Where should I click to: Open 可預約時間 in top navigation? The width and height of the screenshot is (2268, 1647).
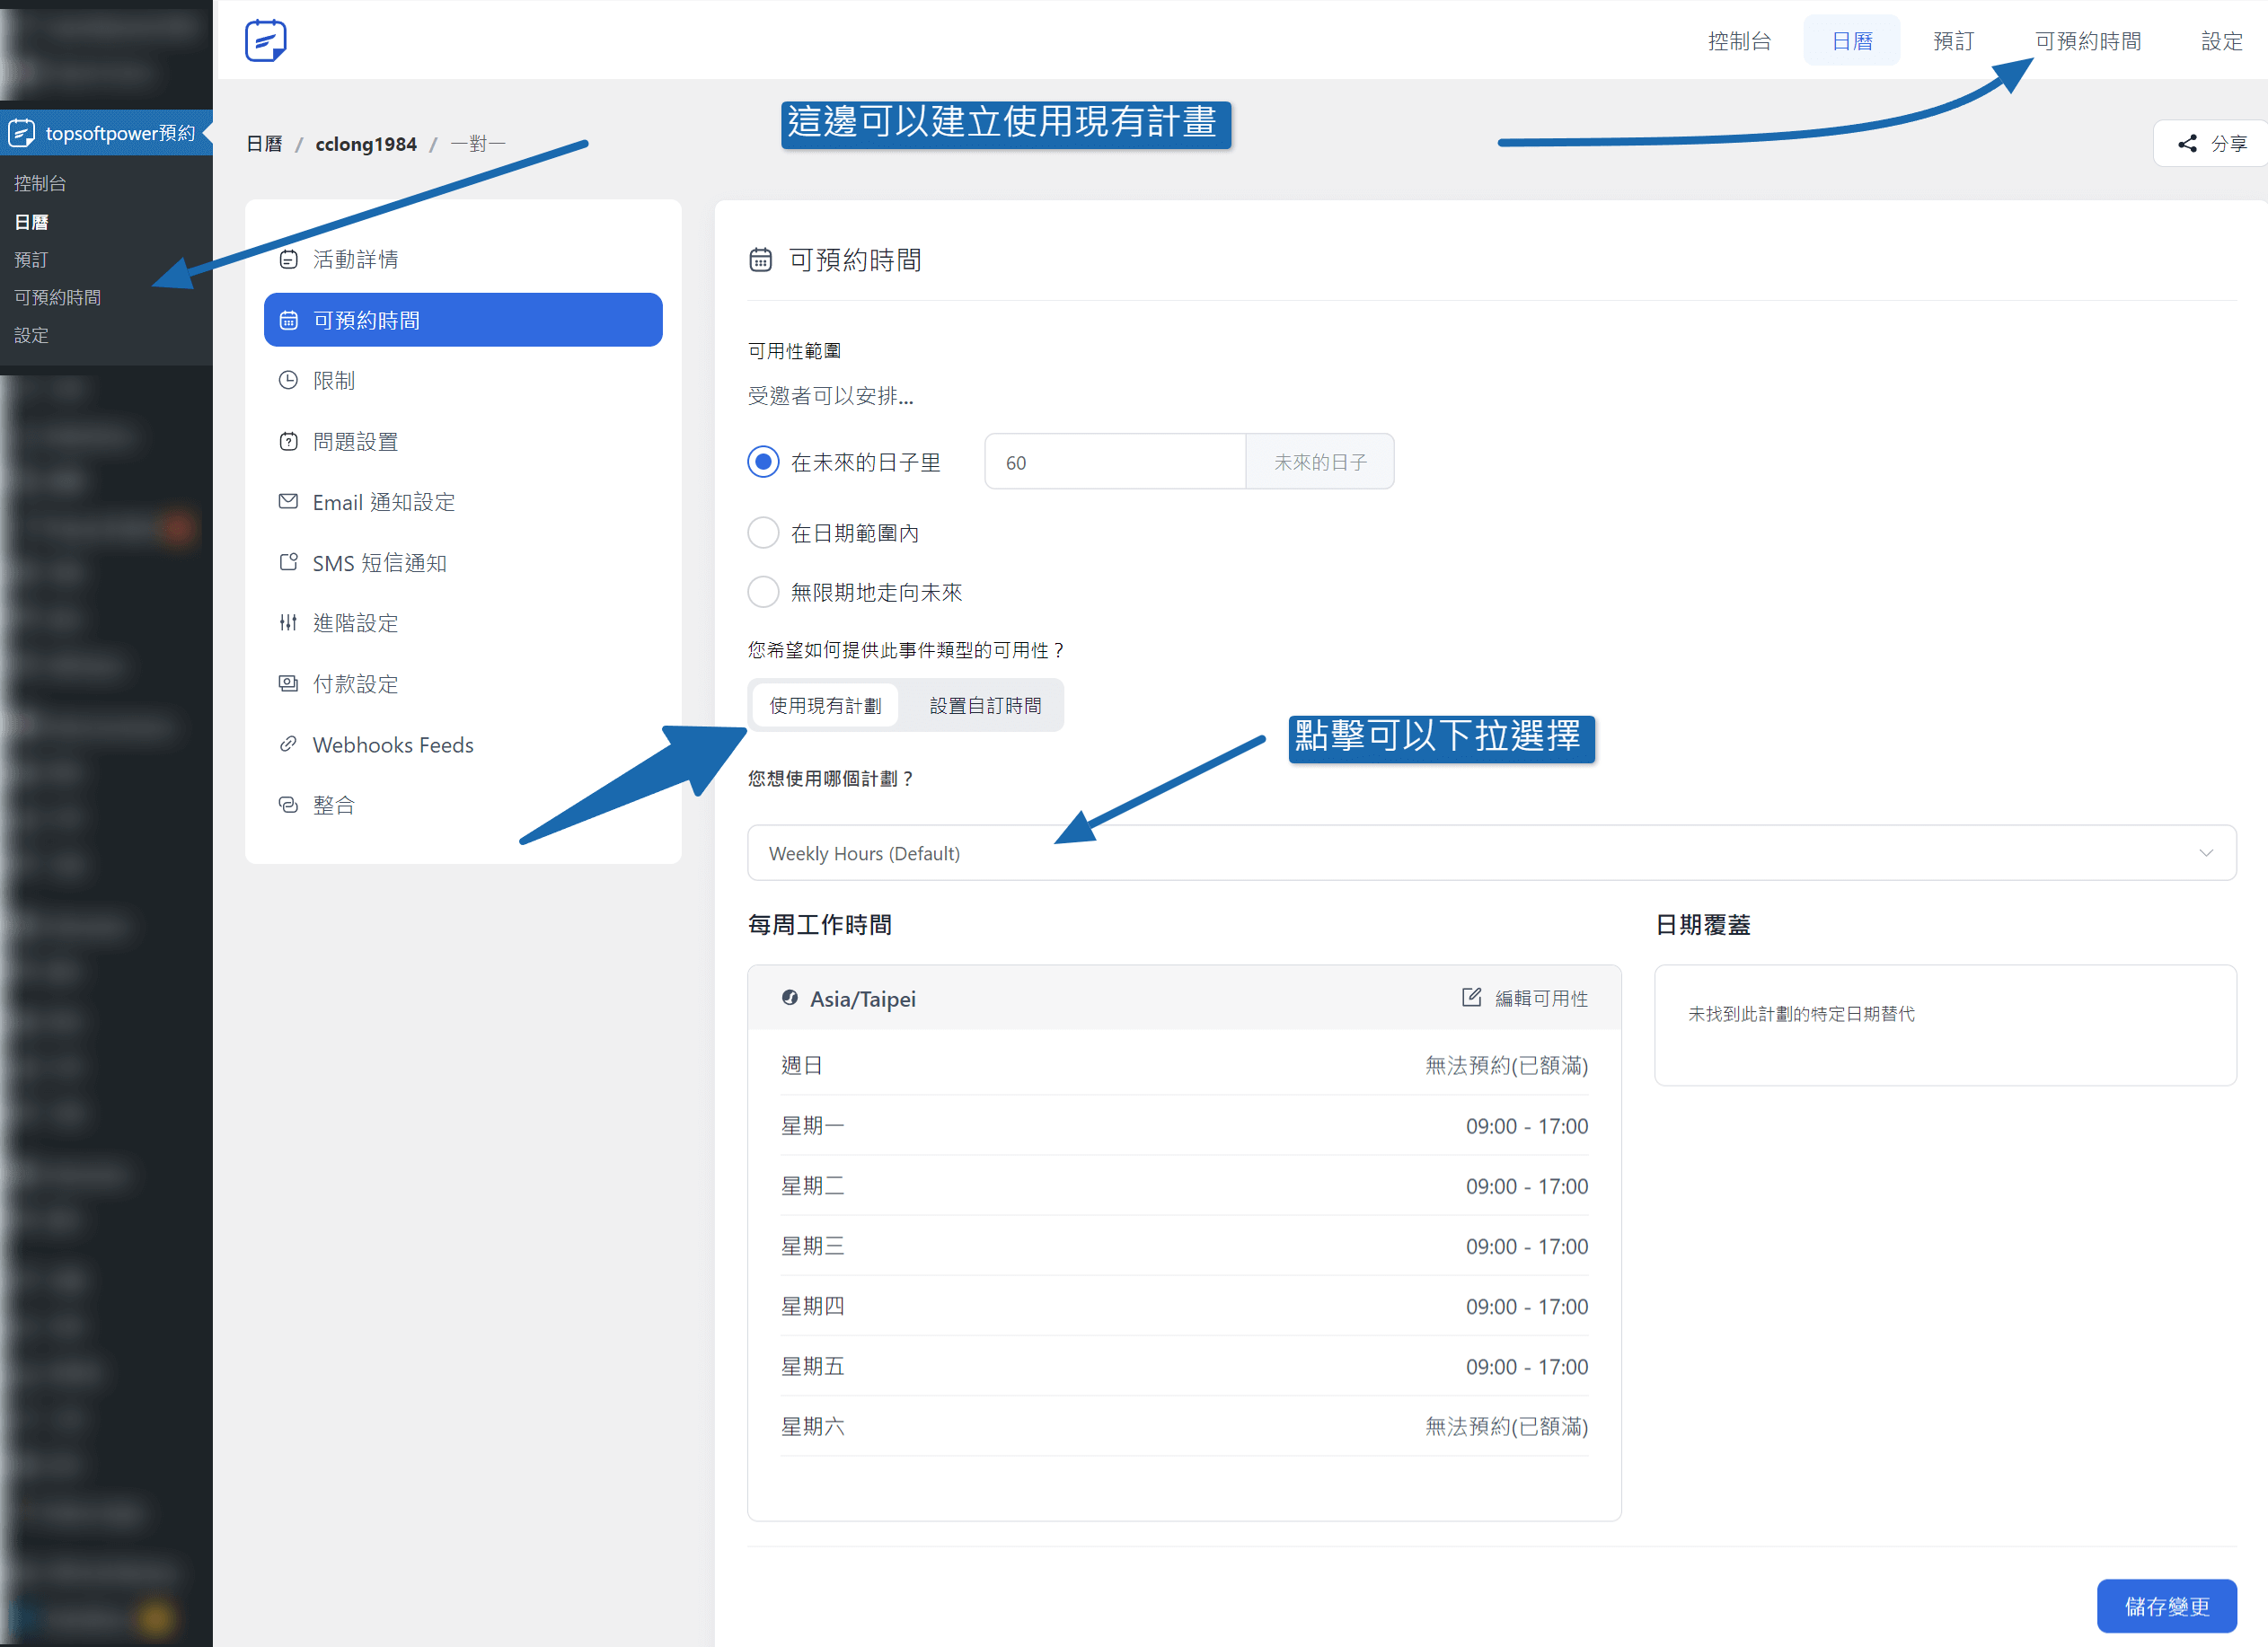(2087, 41)
